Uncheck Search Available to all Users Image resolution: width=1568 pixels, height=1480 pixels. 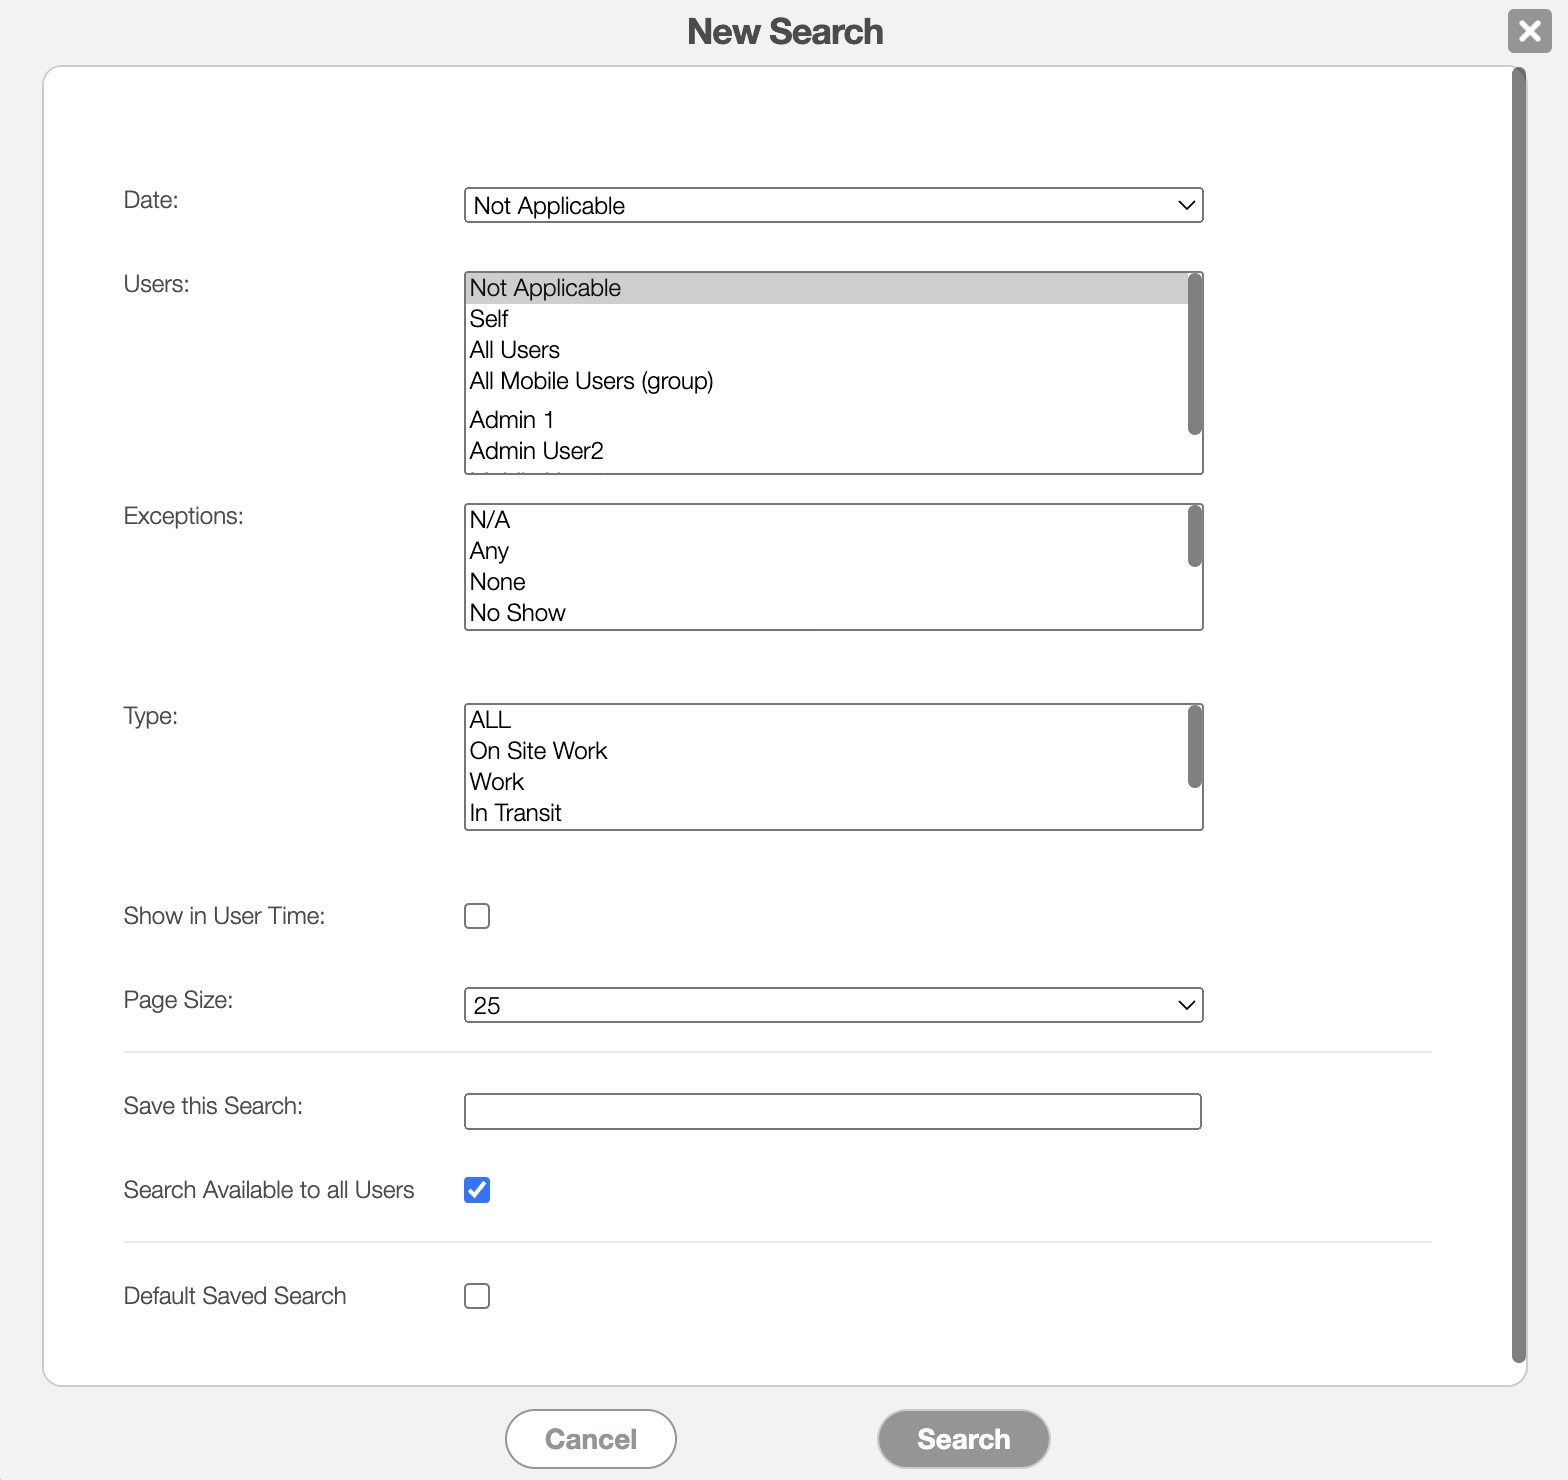point(477,1190)
